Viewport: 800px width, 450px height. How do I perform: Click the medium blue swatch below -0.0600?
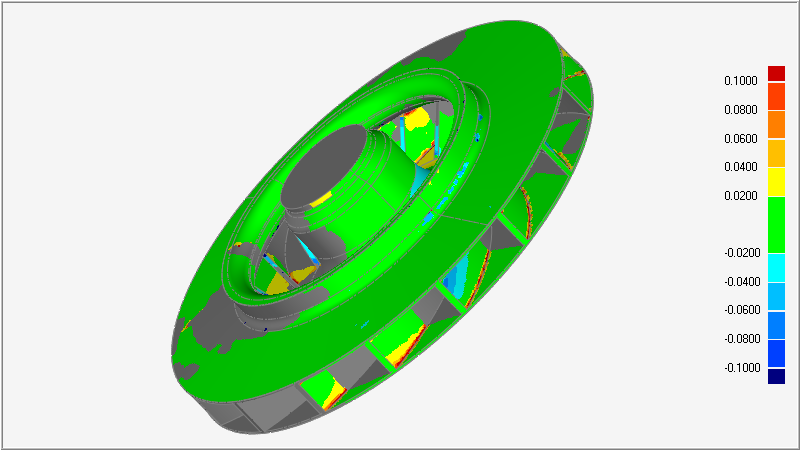(776, 325)
